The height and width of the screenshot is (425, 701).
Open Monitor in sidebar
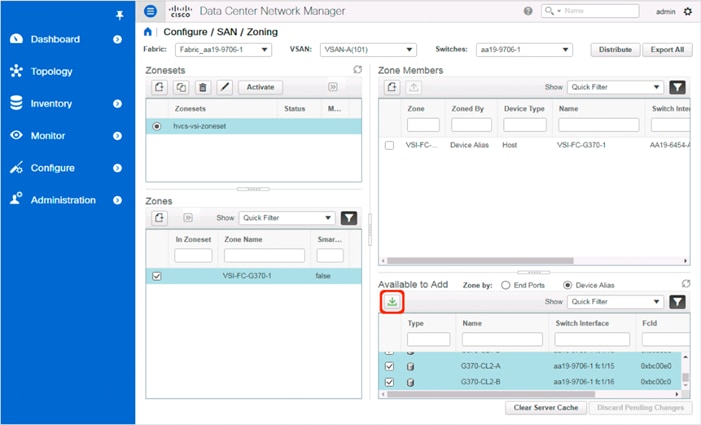tap(48, 136)
